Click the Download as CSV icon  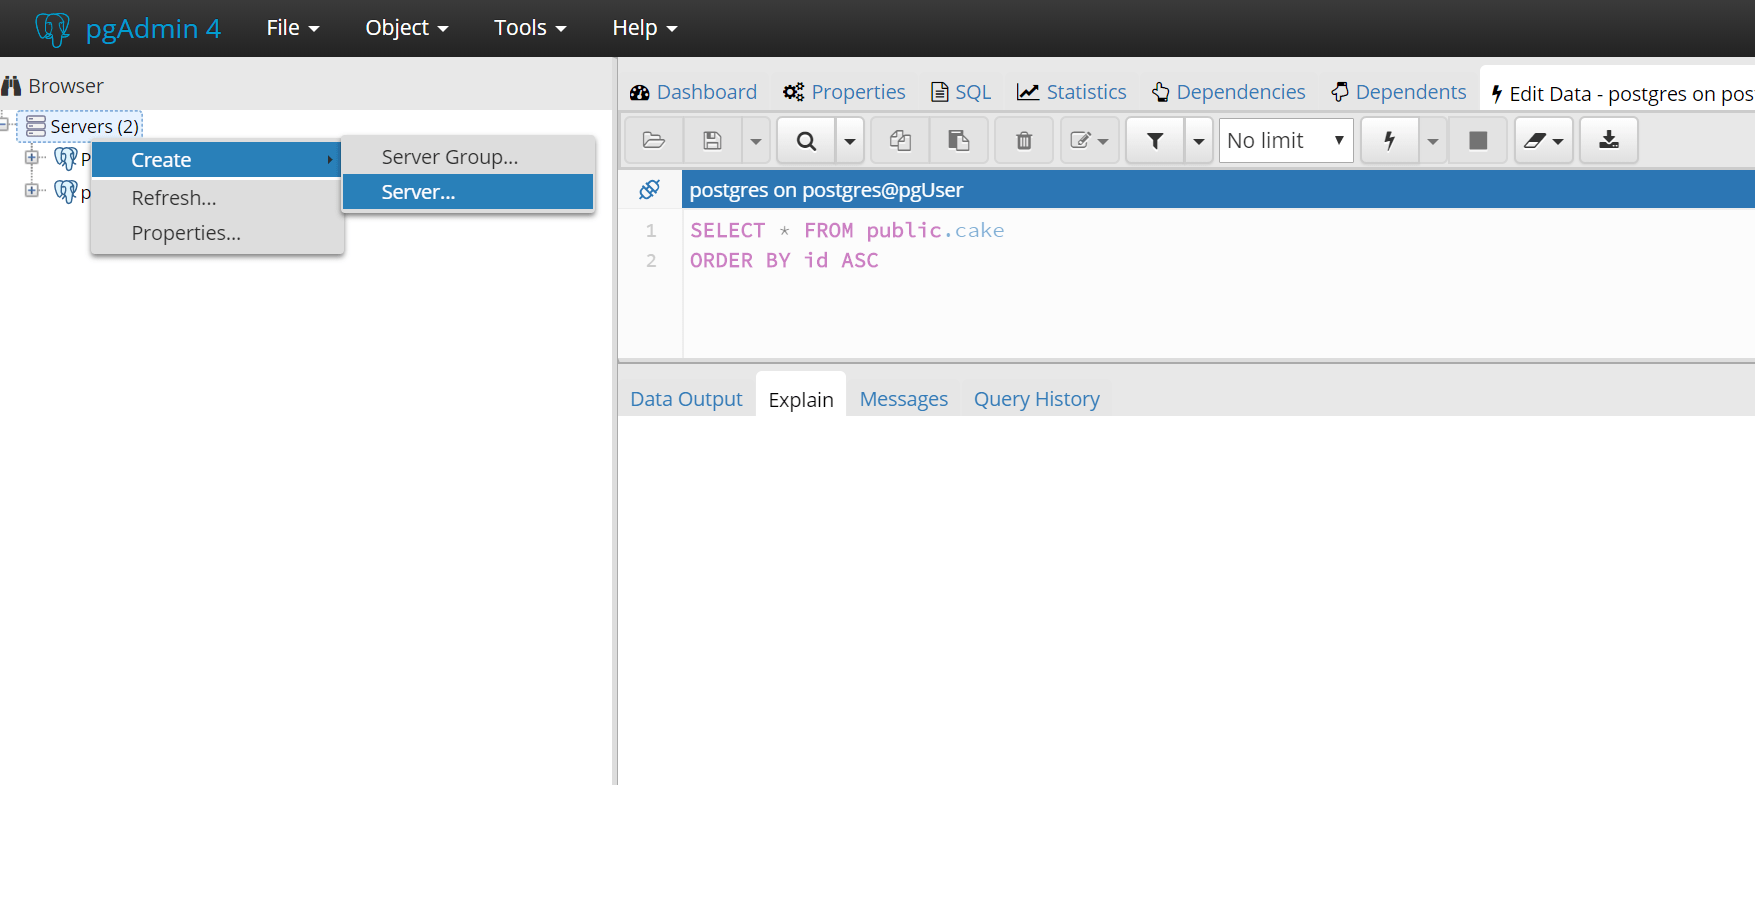(x=1608, y=141)
